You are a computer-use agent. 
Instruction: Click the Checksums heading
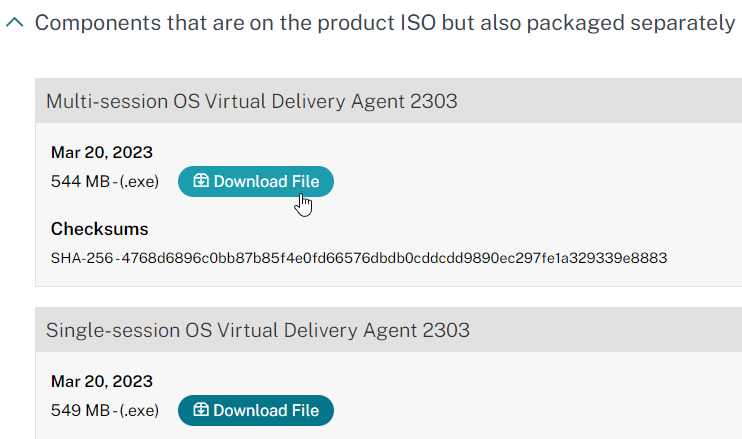[x=99, y=229]
